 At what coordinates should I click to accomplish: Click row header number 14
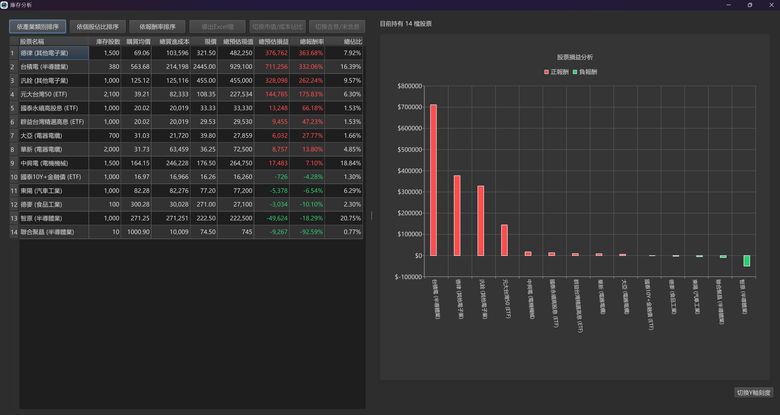pos(14,232)
